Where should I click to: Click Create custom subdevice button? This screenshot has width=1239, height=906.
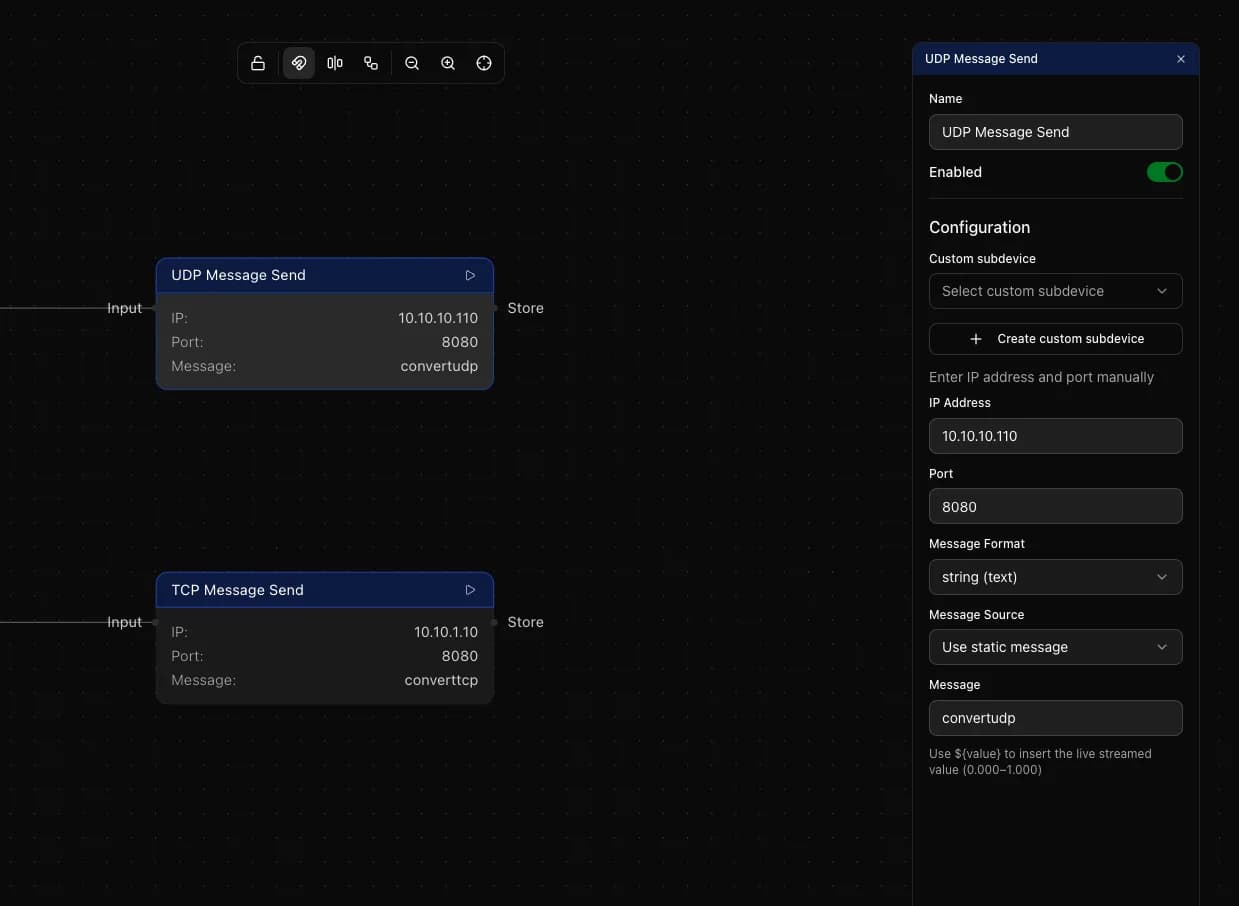[1055, 339]
